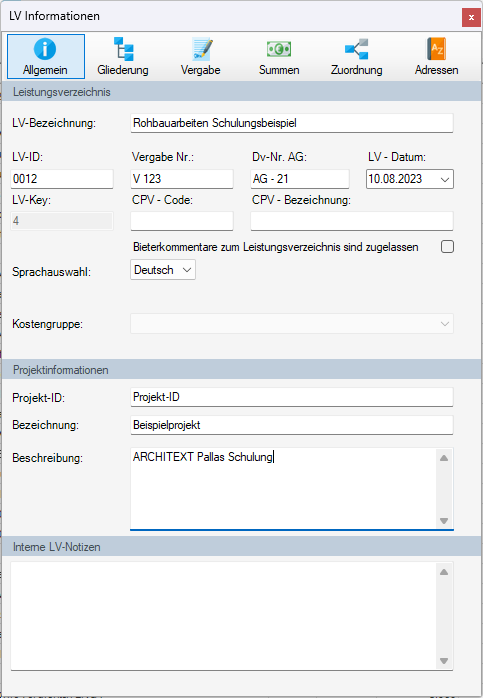Click Beschreibung scrollbar up arrow
This screenshot has height=698, width=483.
pyautogui.click(x=444, y=458)
